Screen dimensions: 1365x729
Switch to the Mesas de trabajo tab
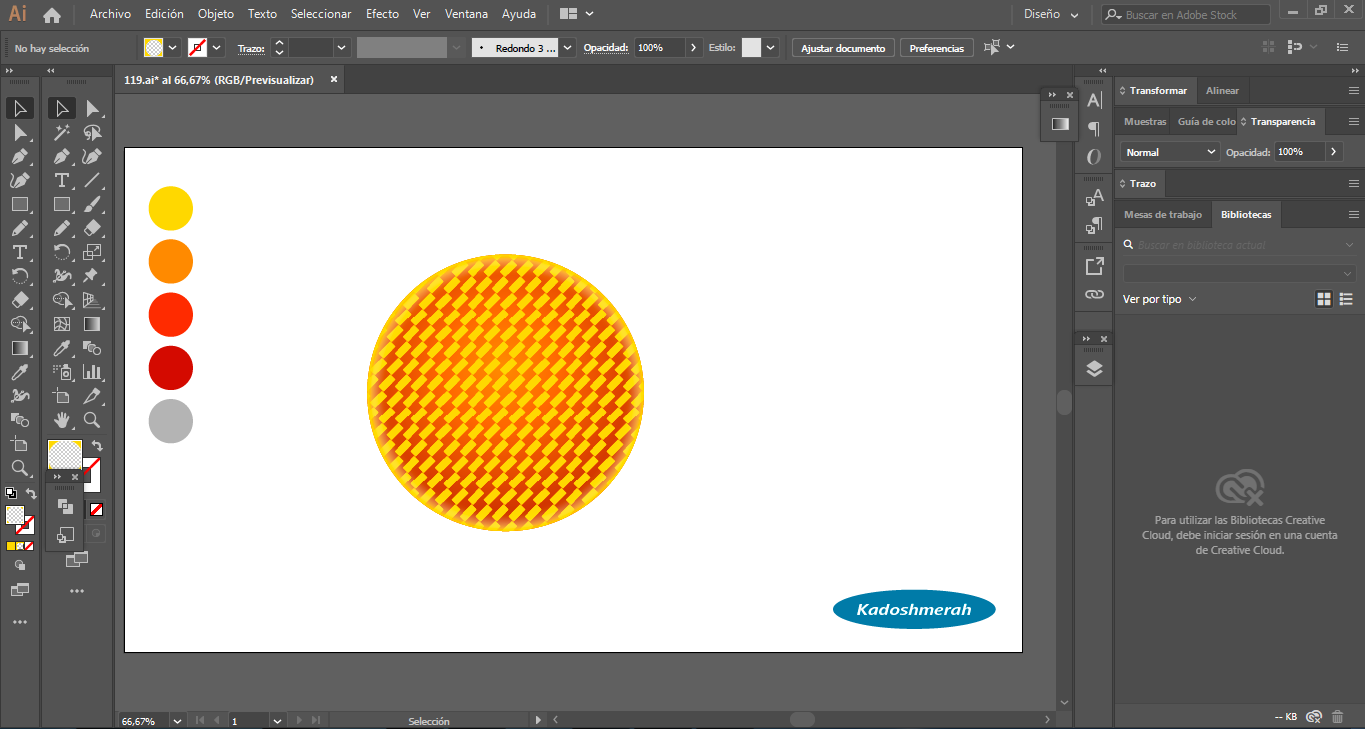1162,215
